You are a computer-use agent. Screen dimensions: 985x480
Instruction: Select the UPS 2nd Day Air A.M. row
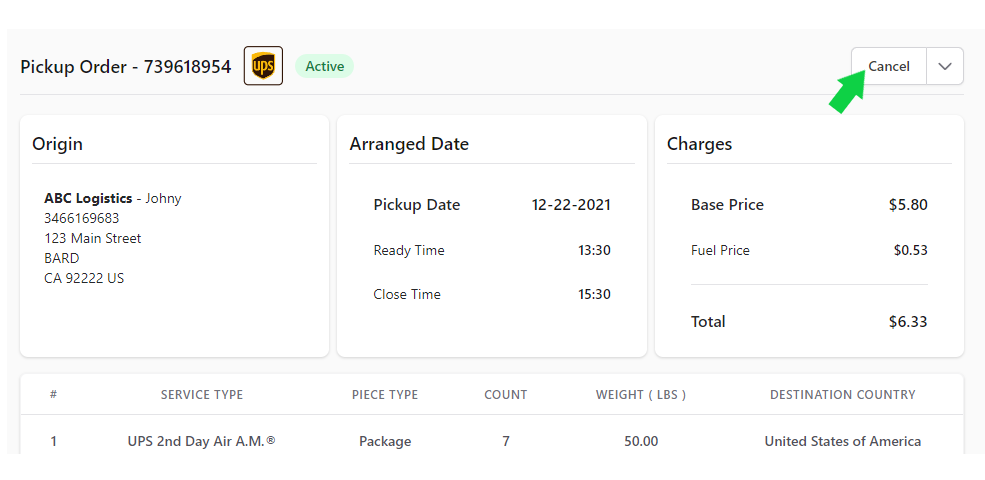492,442
